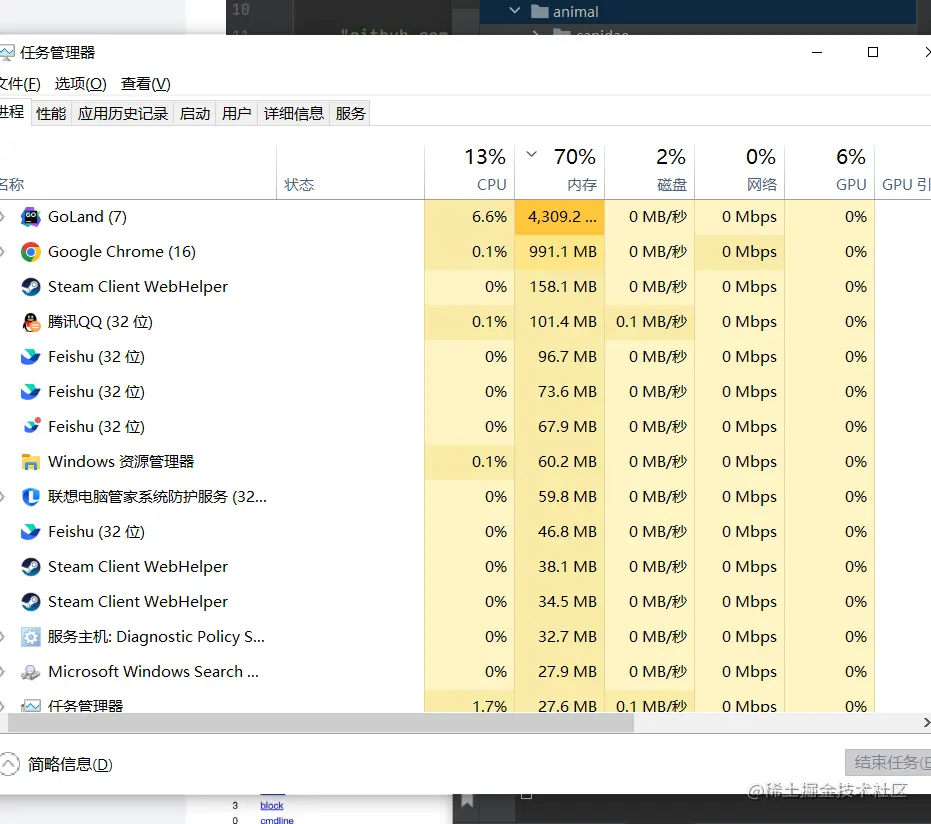Sort by the 内存 column header

click(x=560, y=172)
